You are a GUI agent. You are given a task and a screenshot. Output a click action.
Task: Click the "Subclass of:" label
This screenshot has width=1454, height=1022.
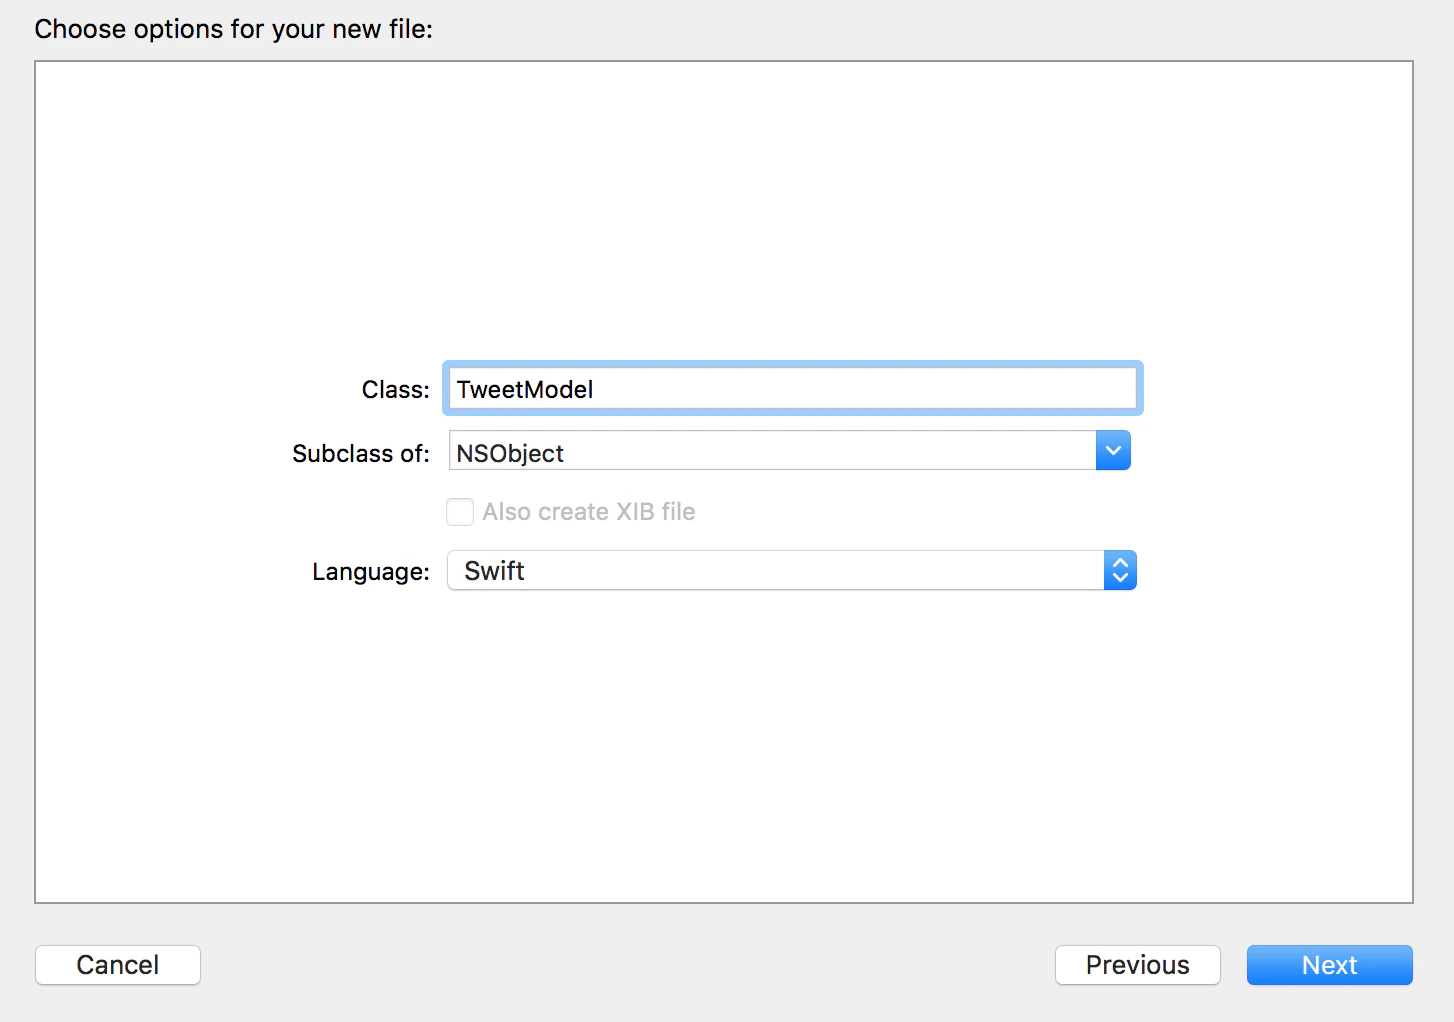point(360,454)
